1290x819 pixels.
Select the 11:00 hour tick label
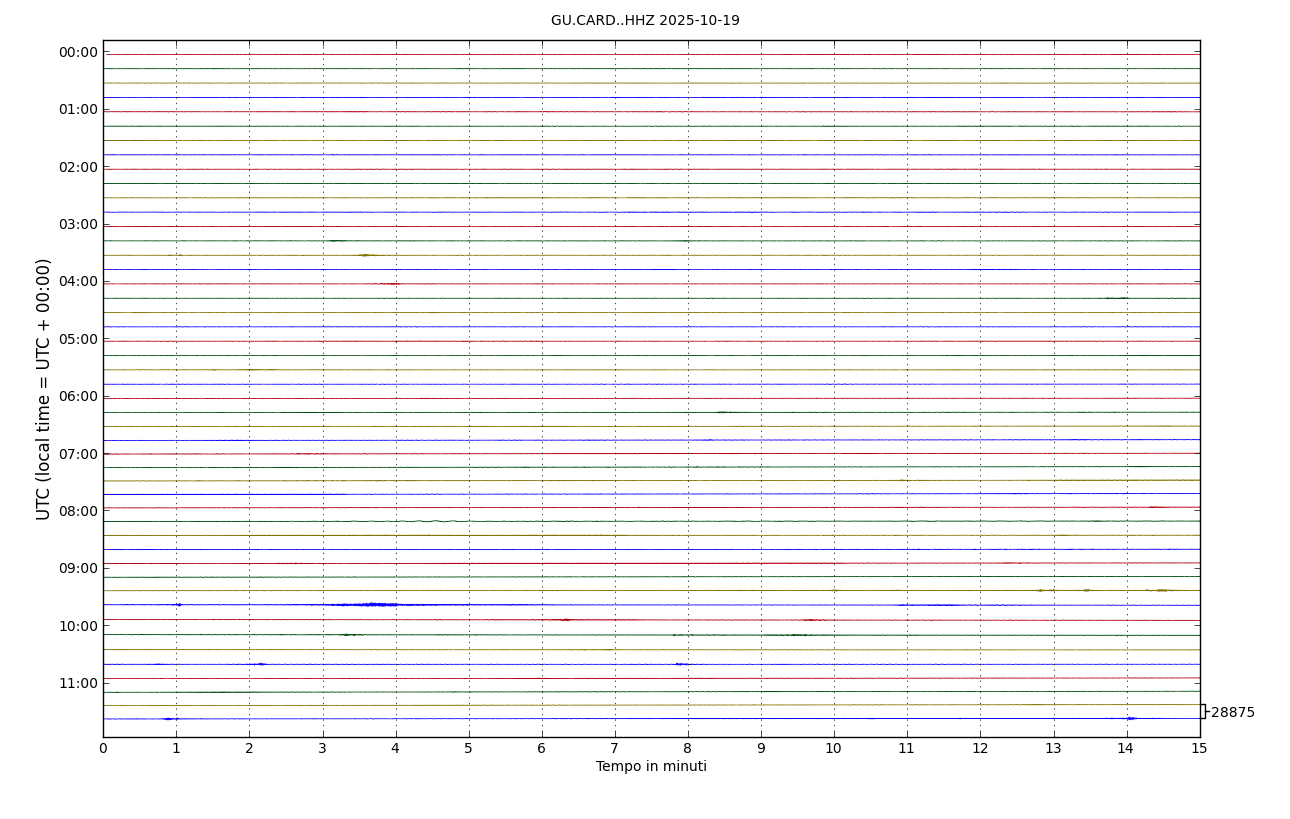click(x=78, y=684)
